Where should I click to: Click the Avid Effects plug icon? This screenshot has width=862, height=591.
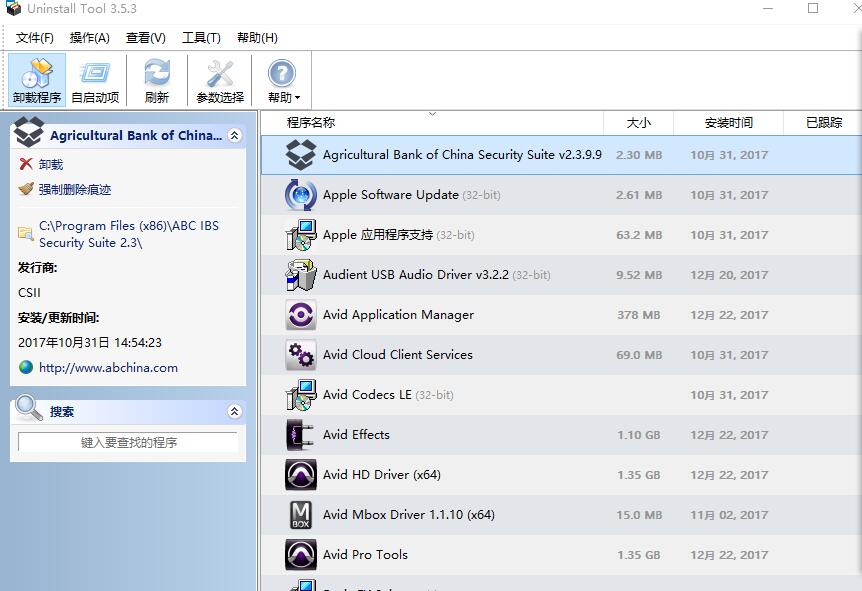click(301, 435)
